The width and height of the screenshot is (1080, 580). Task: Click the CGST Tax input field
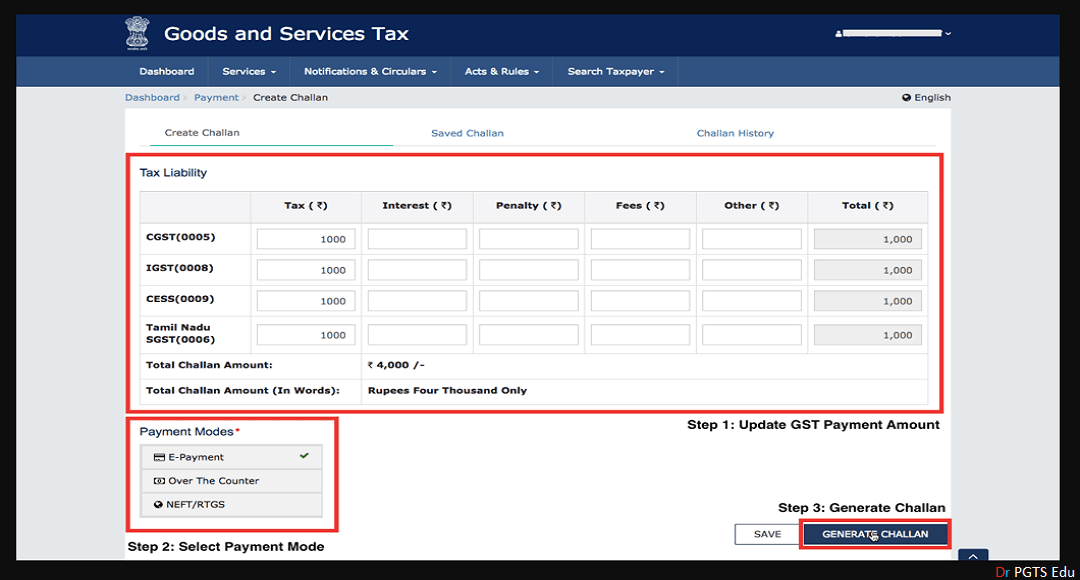(x=306, y=239)
